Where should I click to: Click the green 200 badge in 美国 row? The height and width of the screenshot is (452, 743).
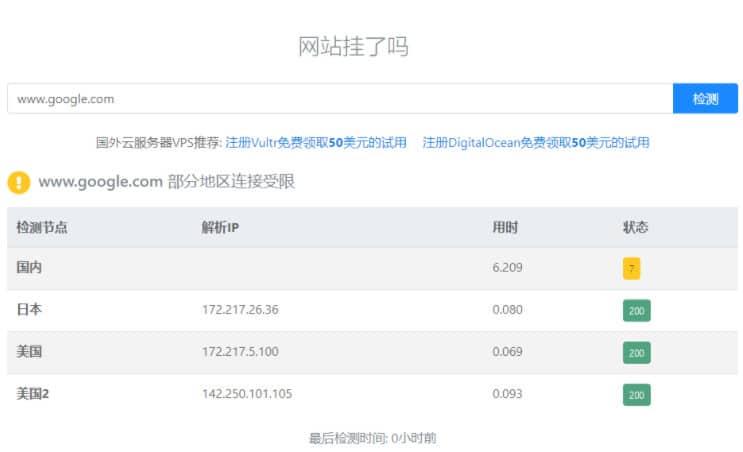(x=636, y=353)
